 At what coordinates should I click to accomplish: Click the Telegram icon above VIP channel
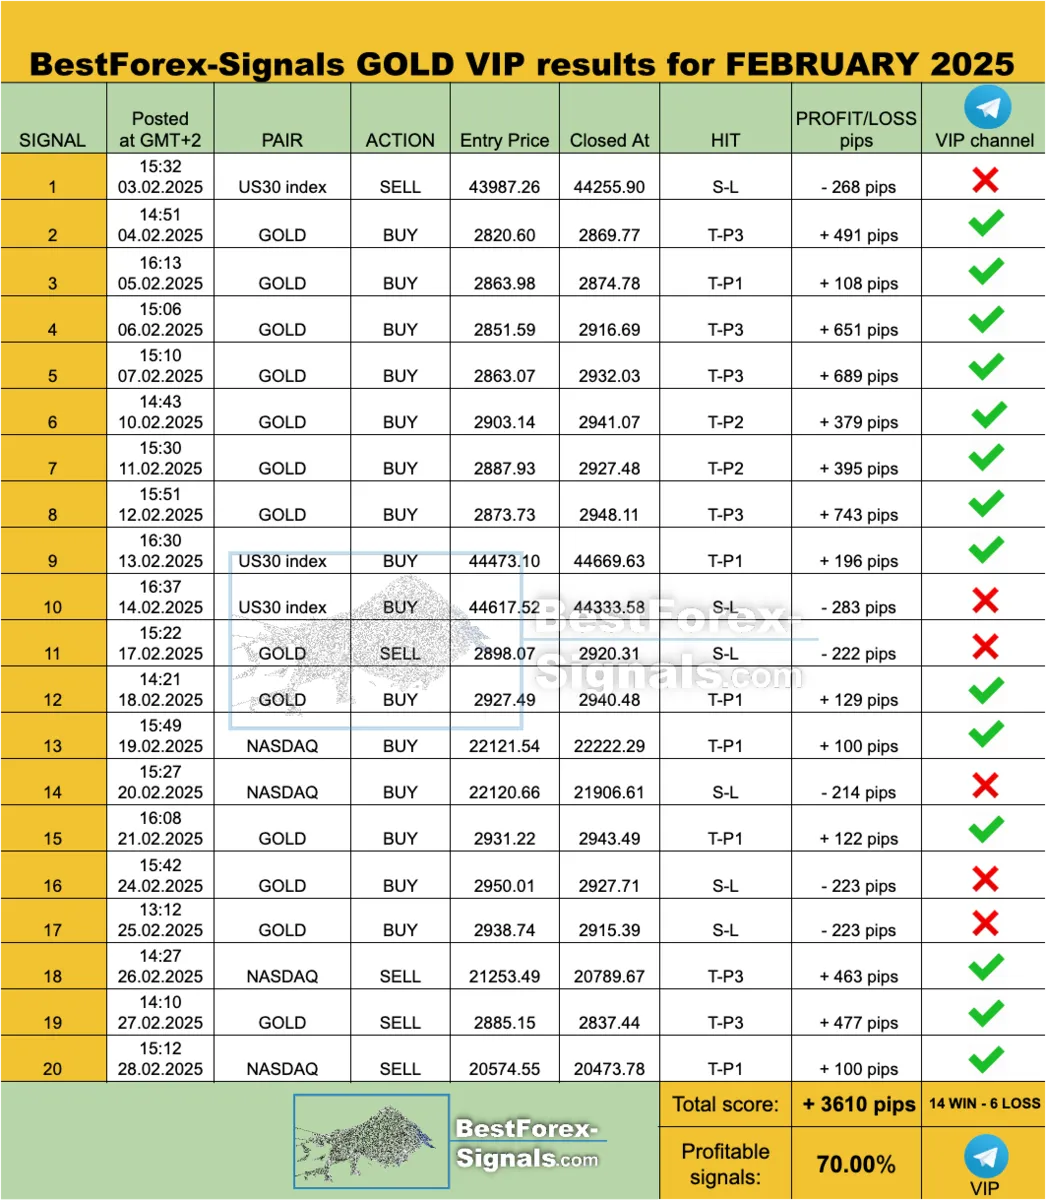[x=986, y=107]
